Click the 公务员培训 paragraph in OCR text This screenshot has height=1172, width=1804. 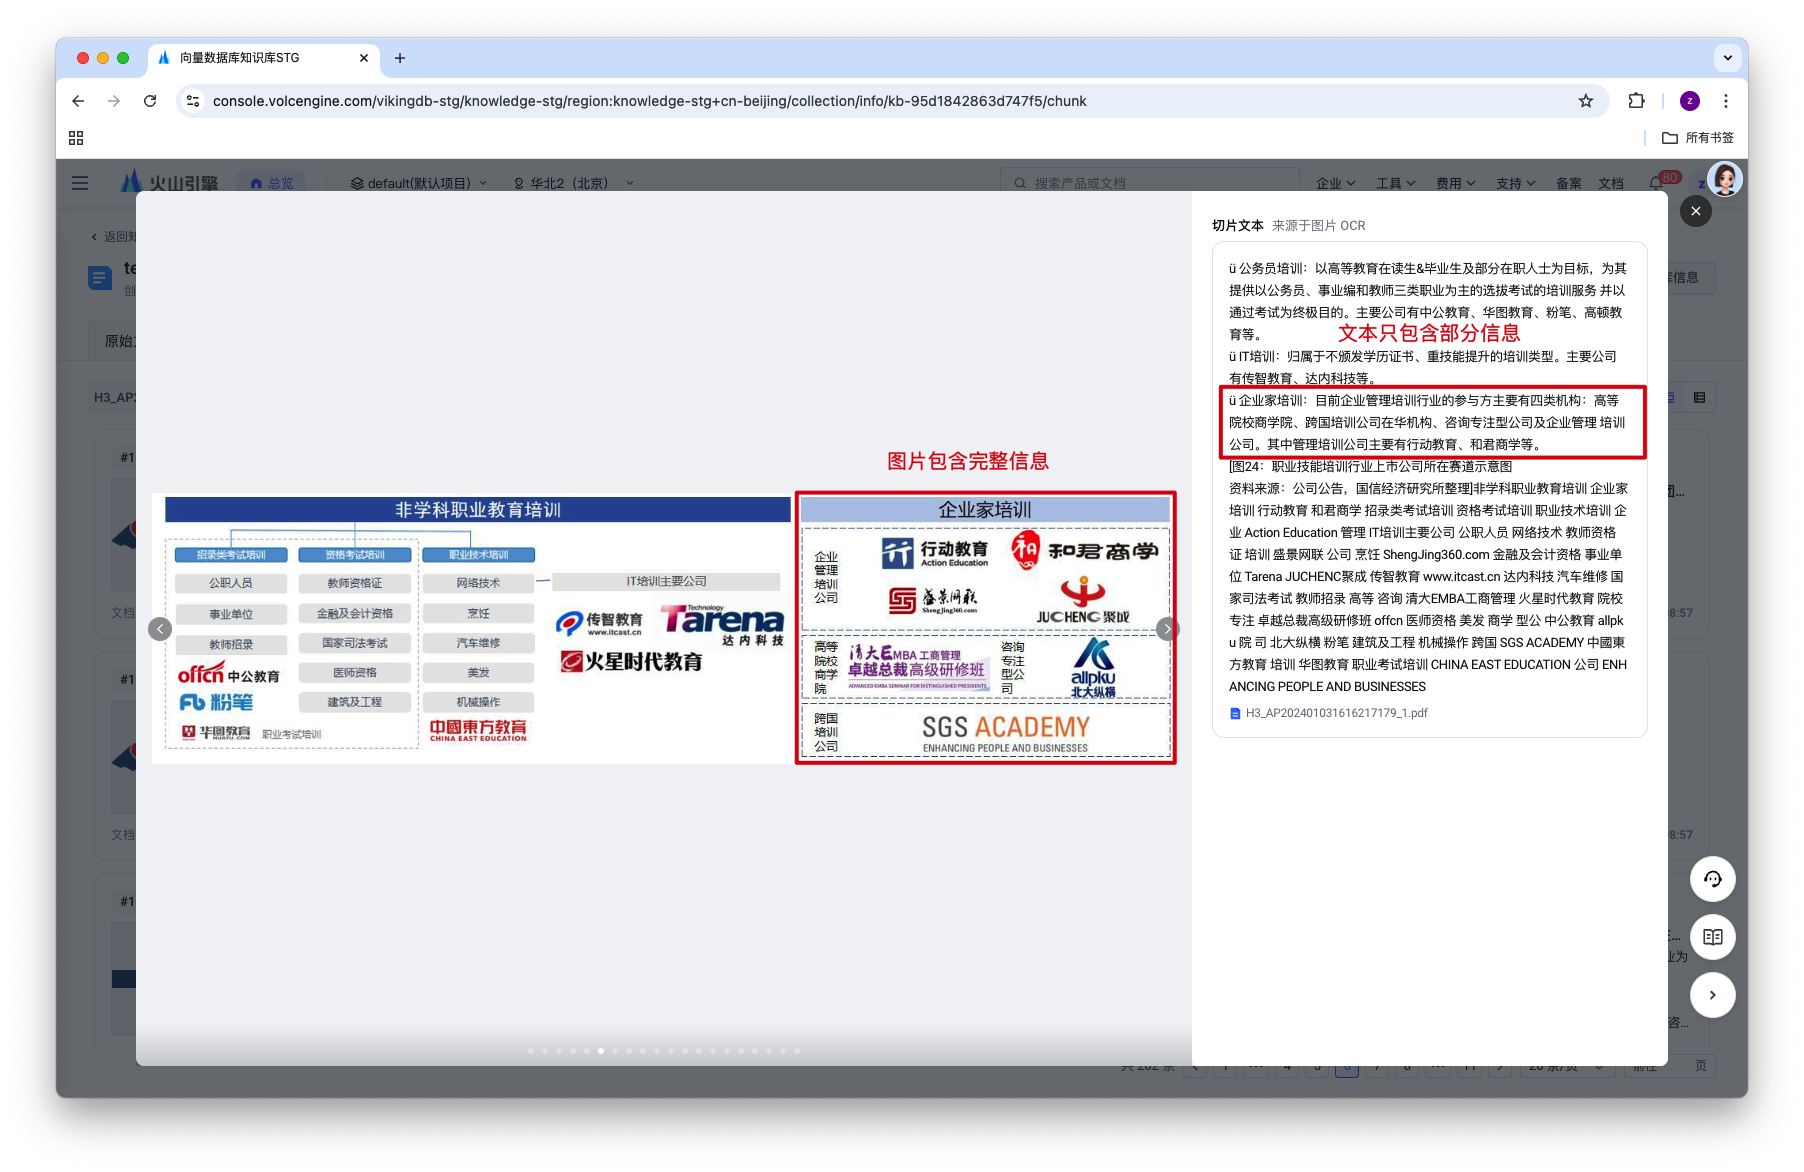[1428, 301]
